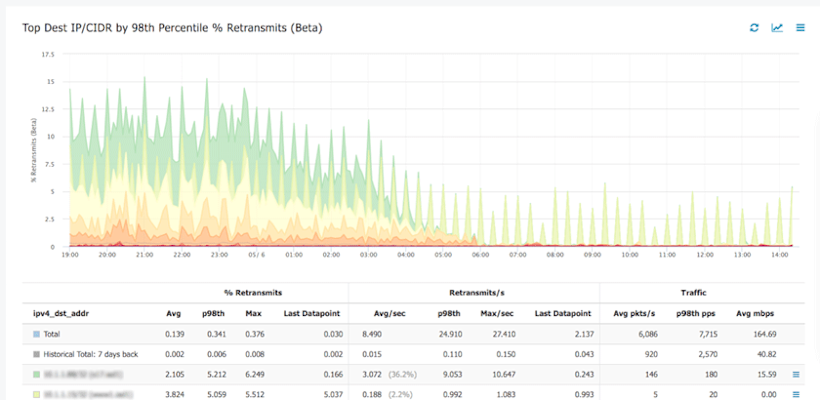
Task: Click the 5.037 Last Datapoint value
Action: (x=333, y=394)
